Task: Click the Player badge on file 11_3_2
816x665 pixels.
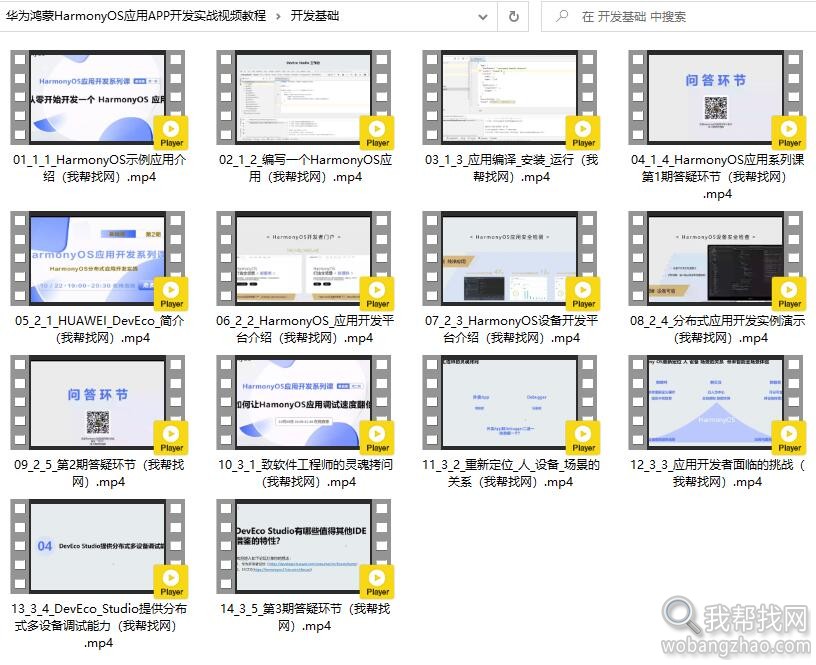Action: click(583, 439)
